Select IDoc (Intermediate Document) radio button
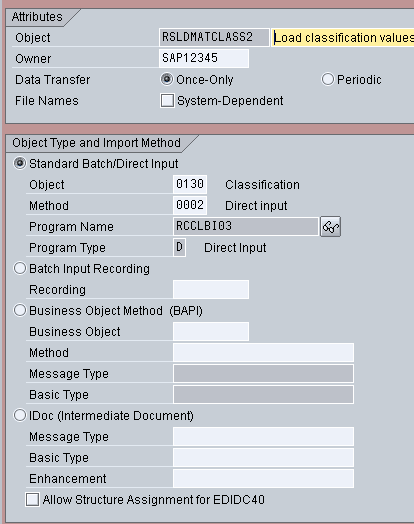The image size is (414, 524). click(x=20, y=415)
